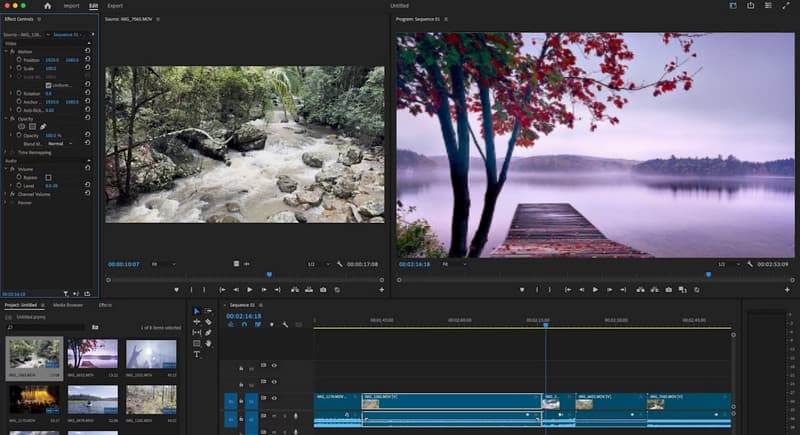Click the Home icon in top bar

[x=47, y=6]
